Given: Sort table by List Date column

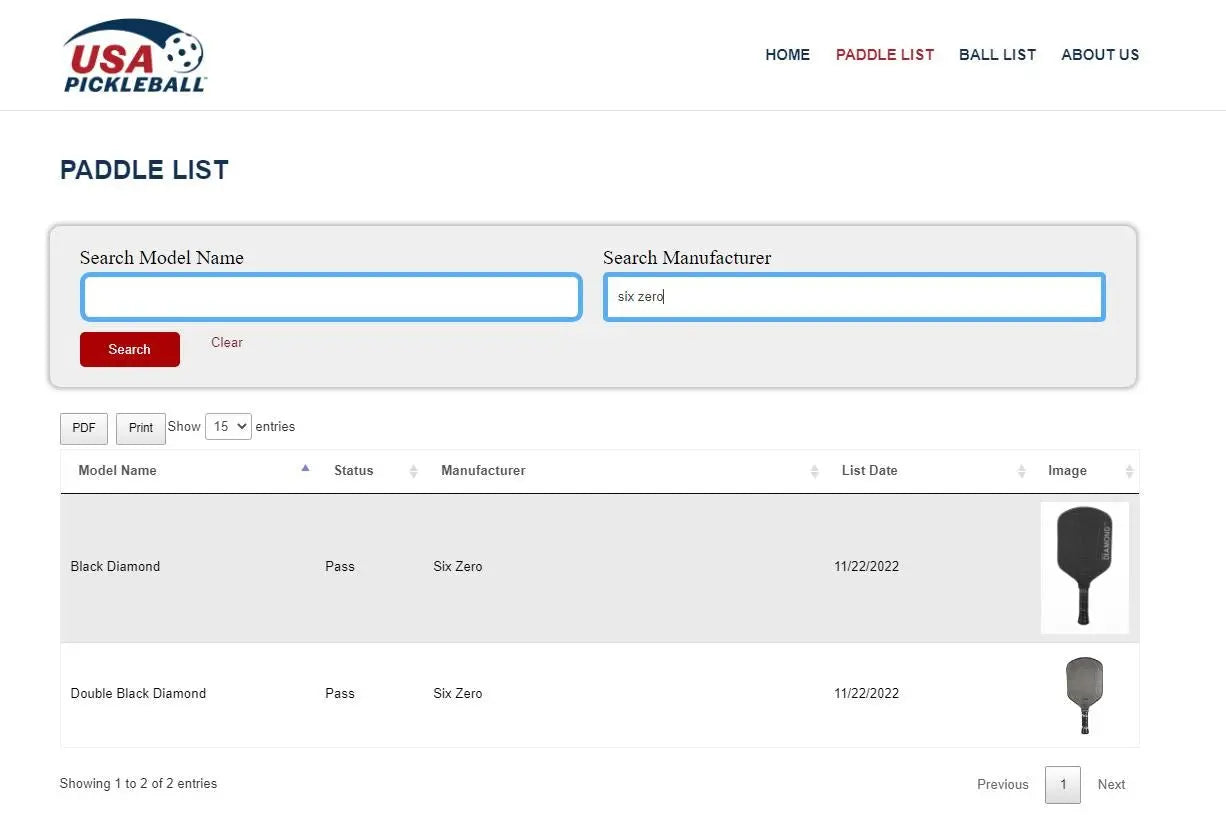Looking at the screenshot, I should (869, 471).
